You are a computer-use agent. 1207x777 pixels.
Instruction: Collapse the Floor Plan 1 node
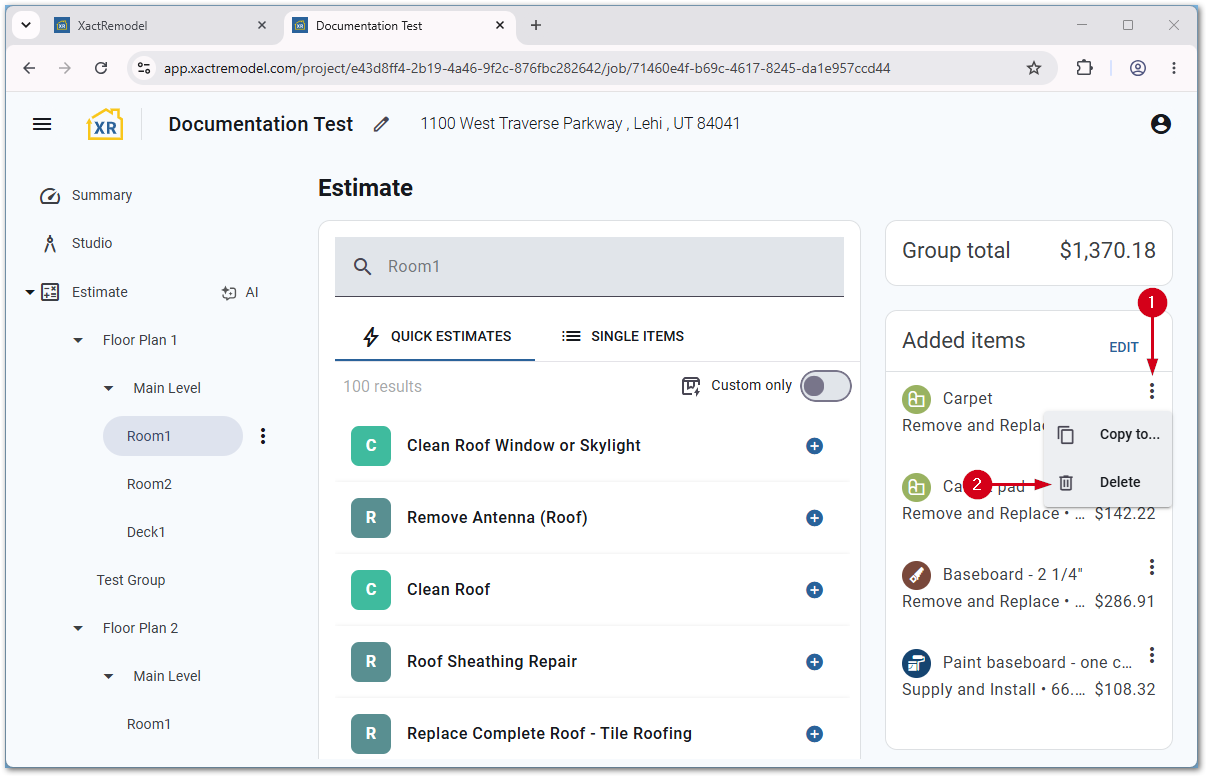(x=78, y=340)
